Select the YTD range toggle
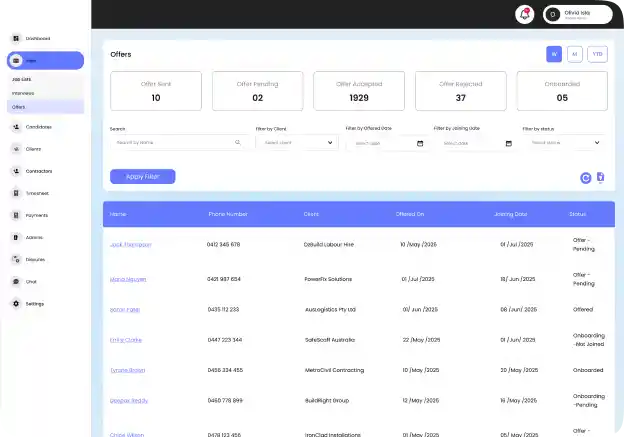The image size is (624, 437). [x=597, y=54]
